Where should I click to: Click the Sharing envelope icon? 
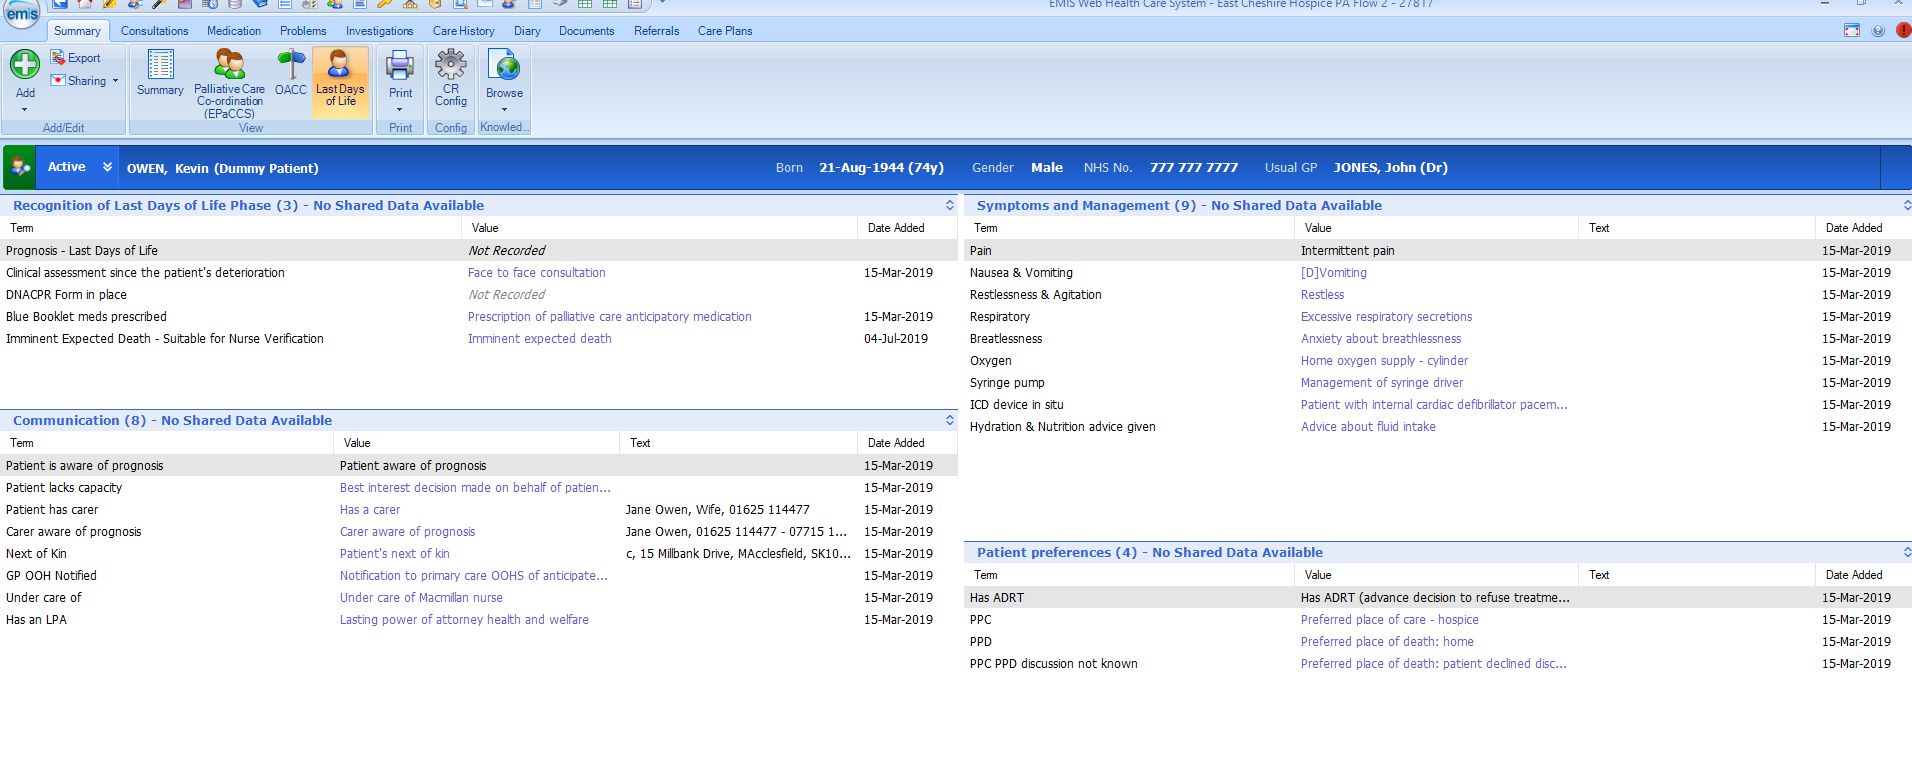click(x=58, y=80)
